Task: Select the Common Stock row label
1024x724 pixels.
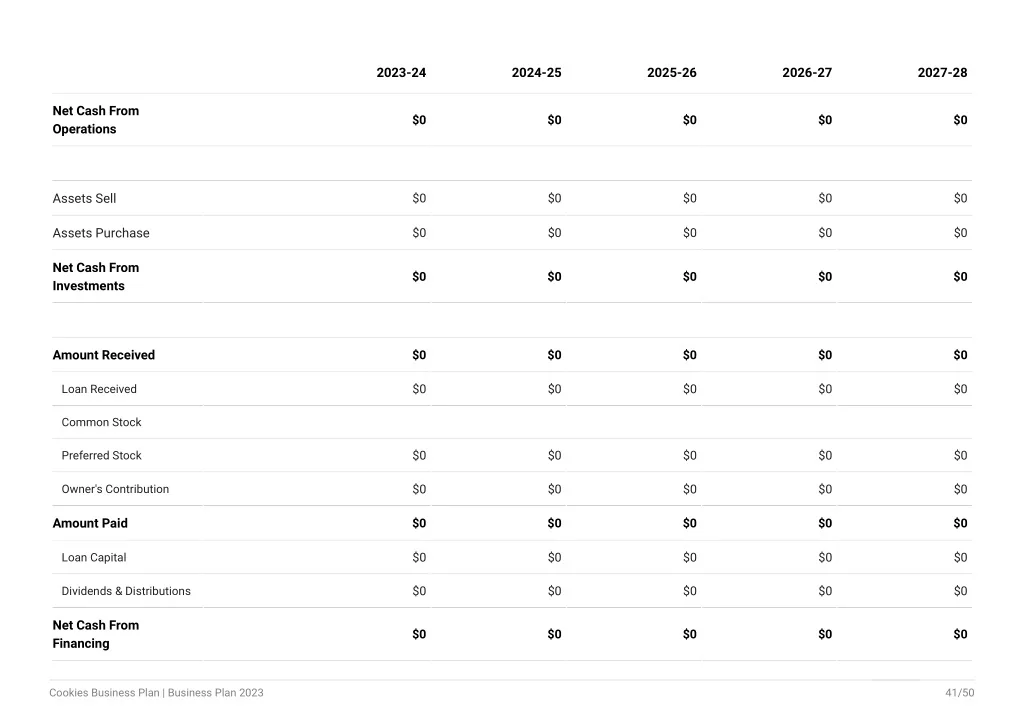Action: [101, 422]
